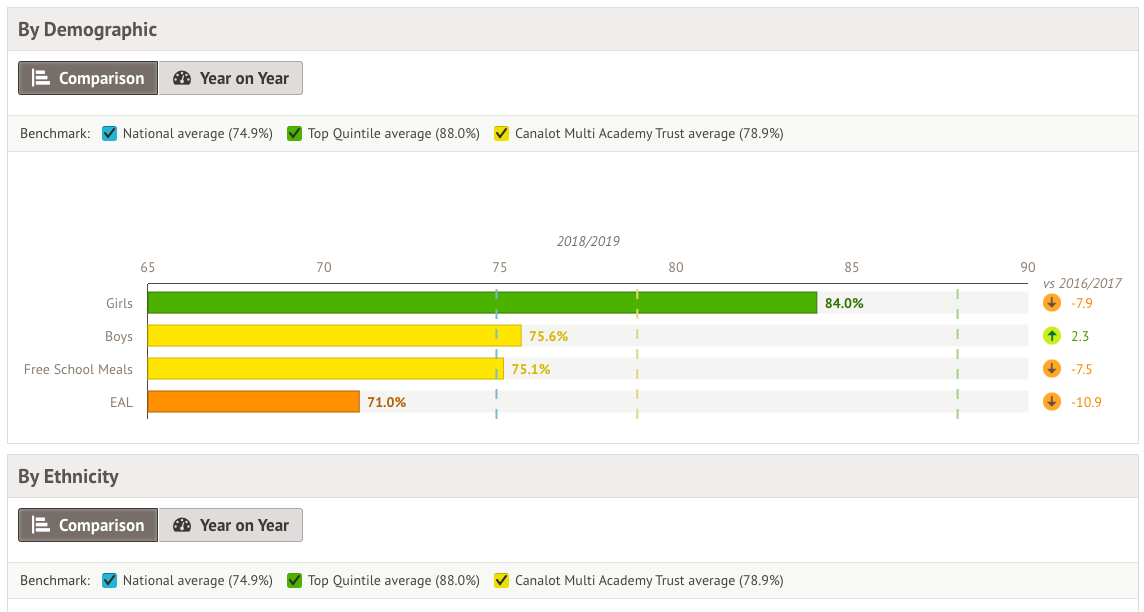Click the bar chart icon in Demographic Comparison tab
The height and width of the screenshot is (612, 1144).
tap(41, 78)
